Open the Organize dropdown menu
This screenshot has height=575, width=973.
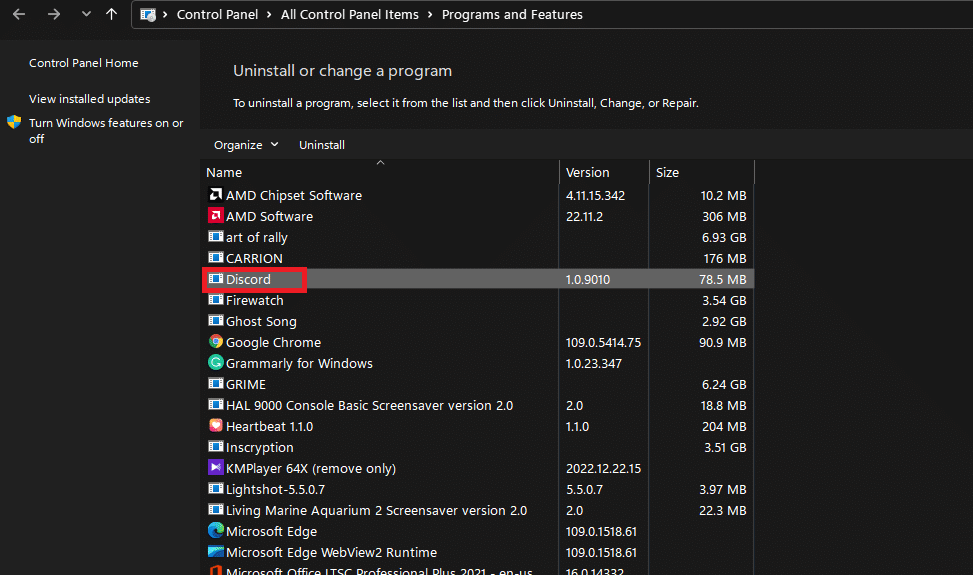click(x=246, y=145)
